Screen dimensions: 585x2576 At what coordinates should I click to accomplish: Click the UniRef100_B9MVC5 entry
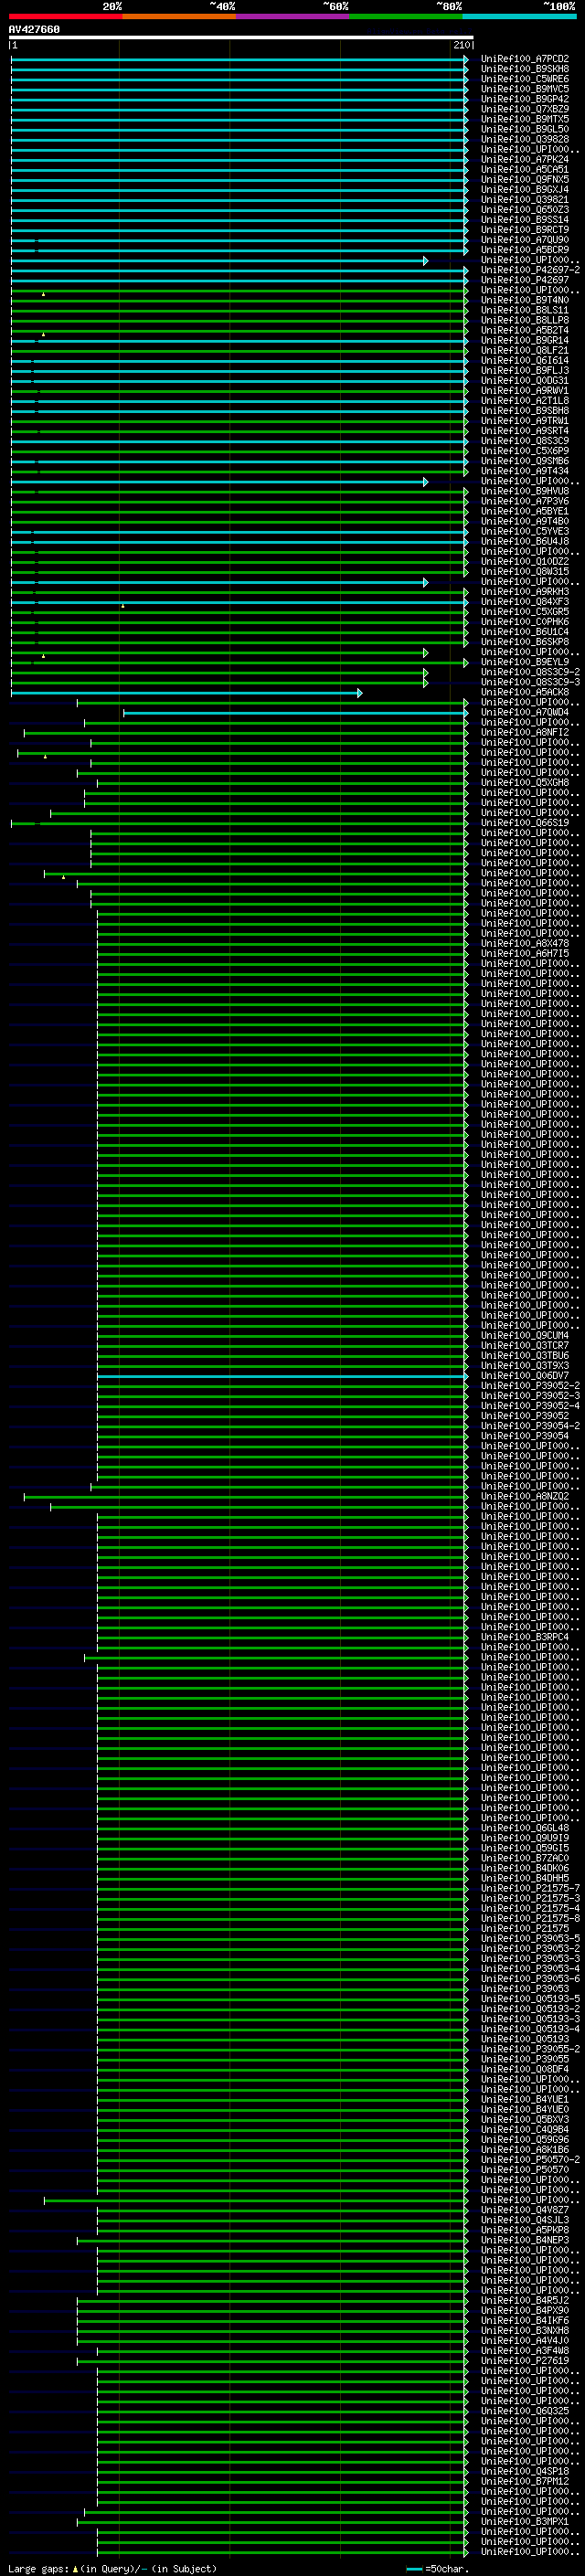tap(525, 89)
